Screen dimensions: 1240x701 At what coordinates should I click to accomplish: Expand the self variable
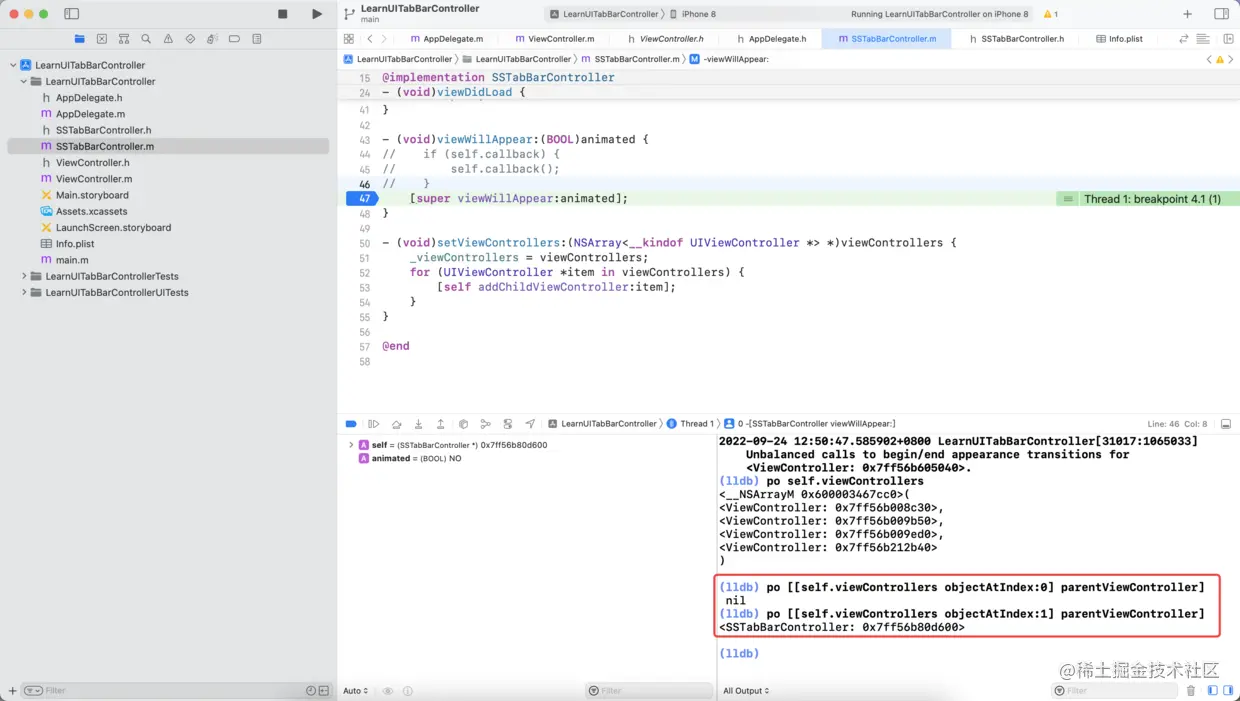pyautogui.click(x=351, y=445)
